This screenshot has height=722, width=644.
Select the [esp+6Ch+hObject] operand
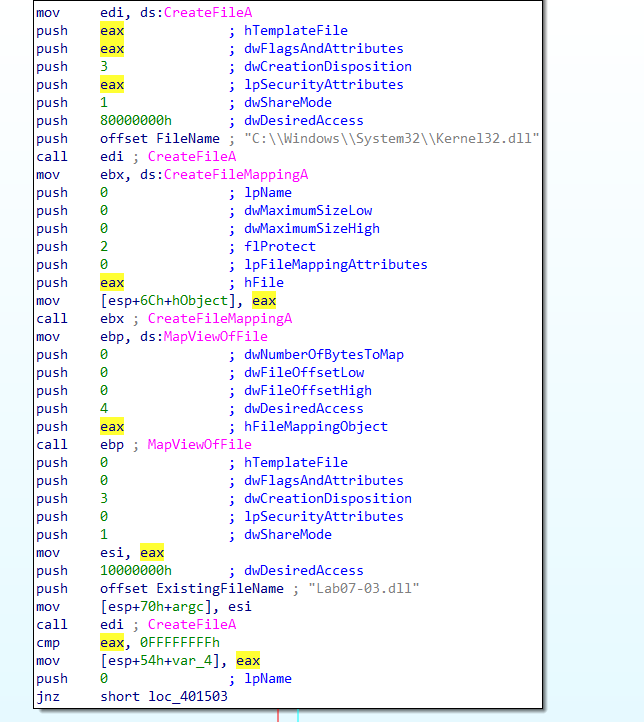click(x=172, y=300)
